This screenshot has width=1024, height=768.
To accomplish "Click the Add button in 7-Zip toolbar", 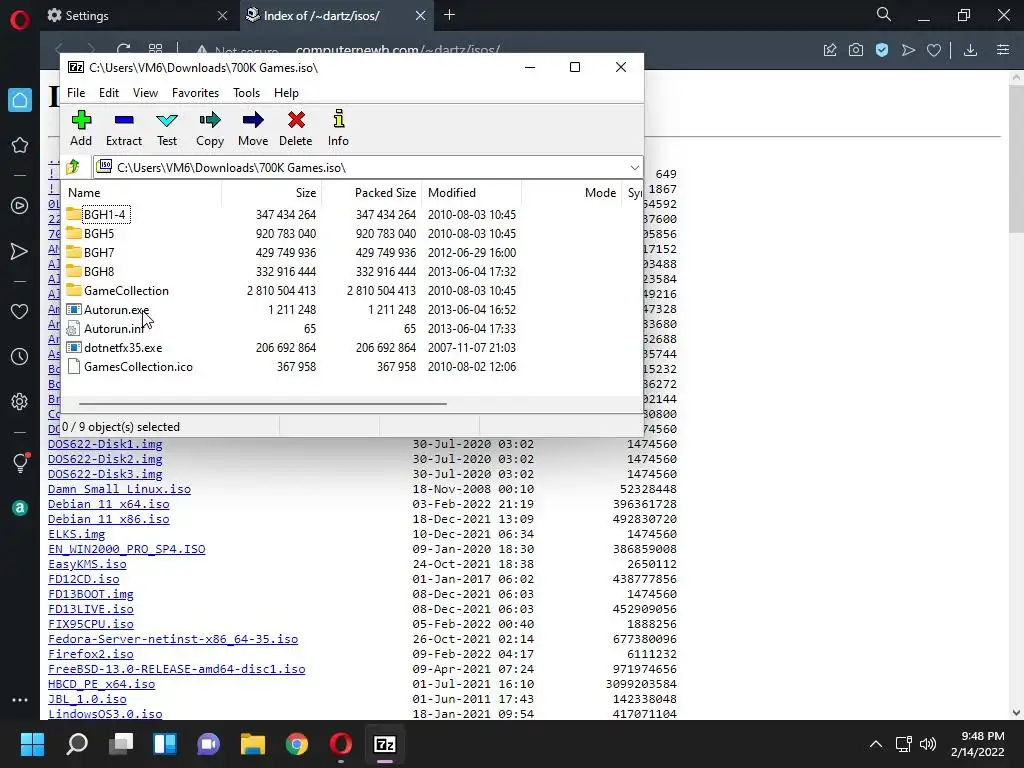I will (81, 129).
